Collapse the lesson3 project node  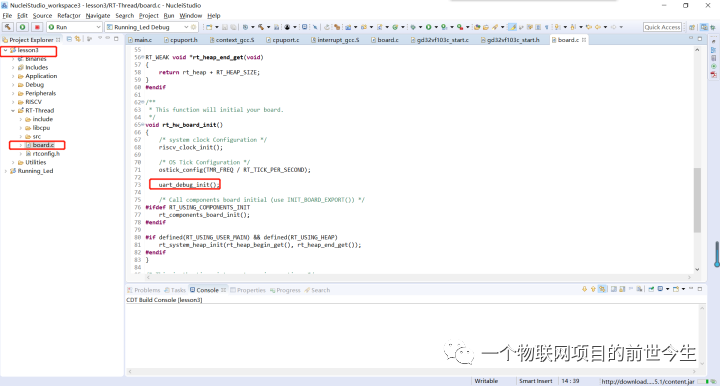[x=6, y=50]
